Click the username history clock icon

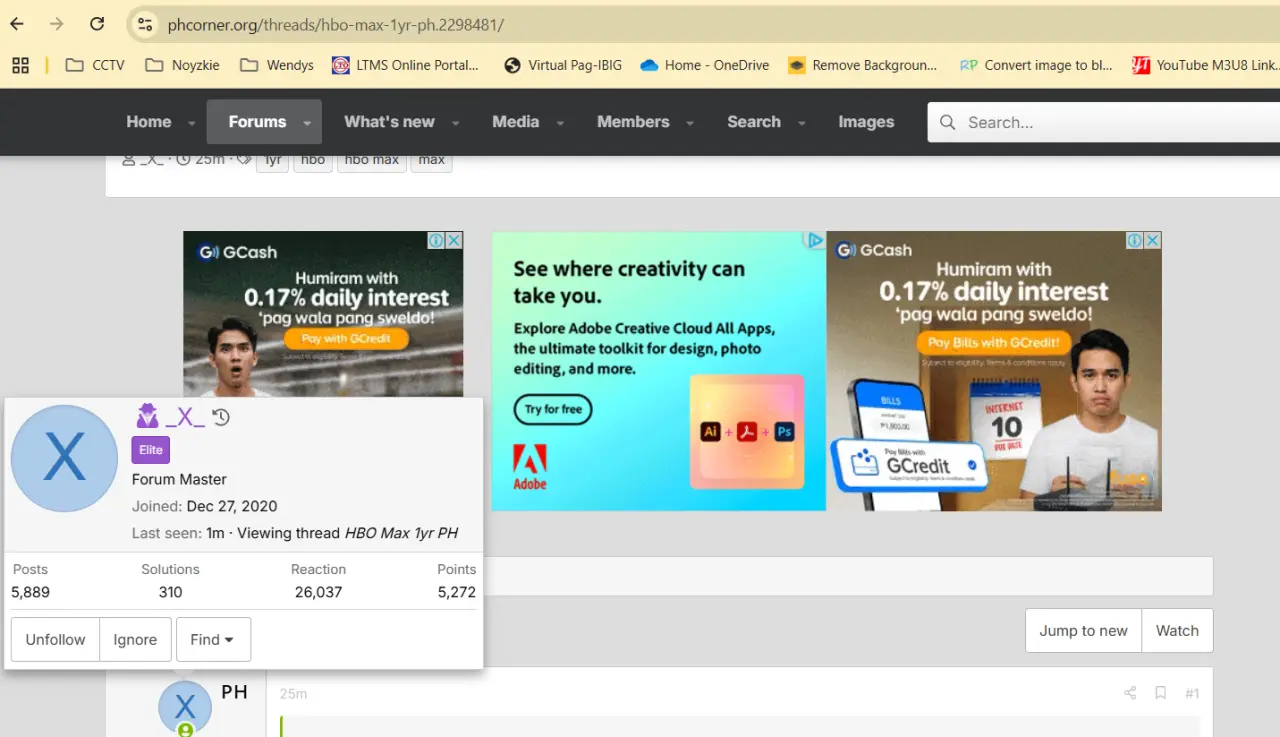coord(221,417)
